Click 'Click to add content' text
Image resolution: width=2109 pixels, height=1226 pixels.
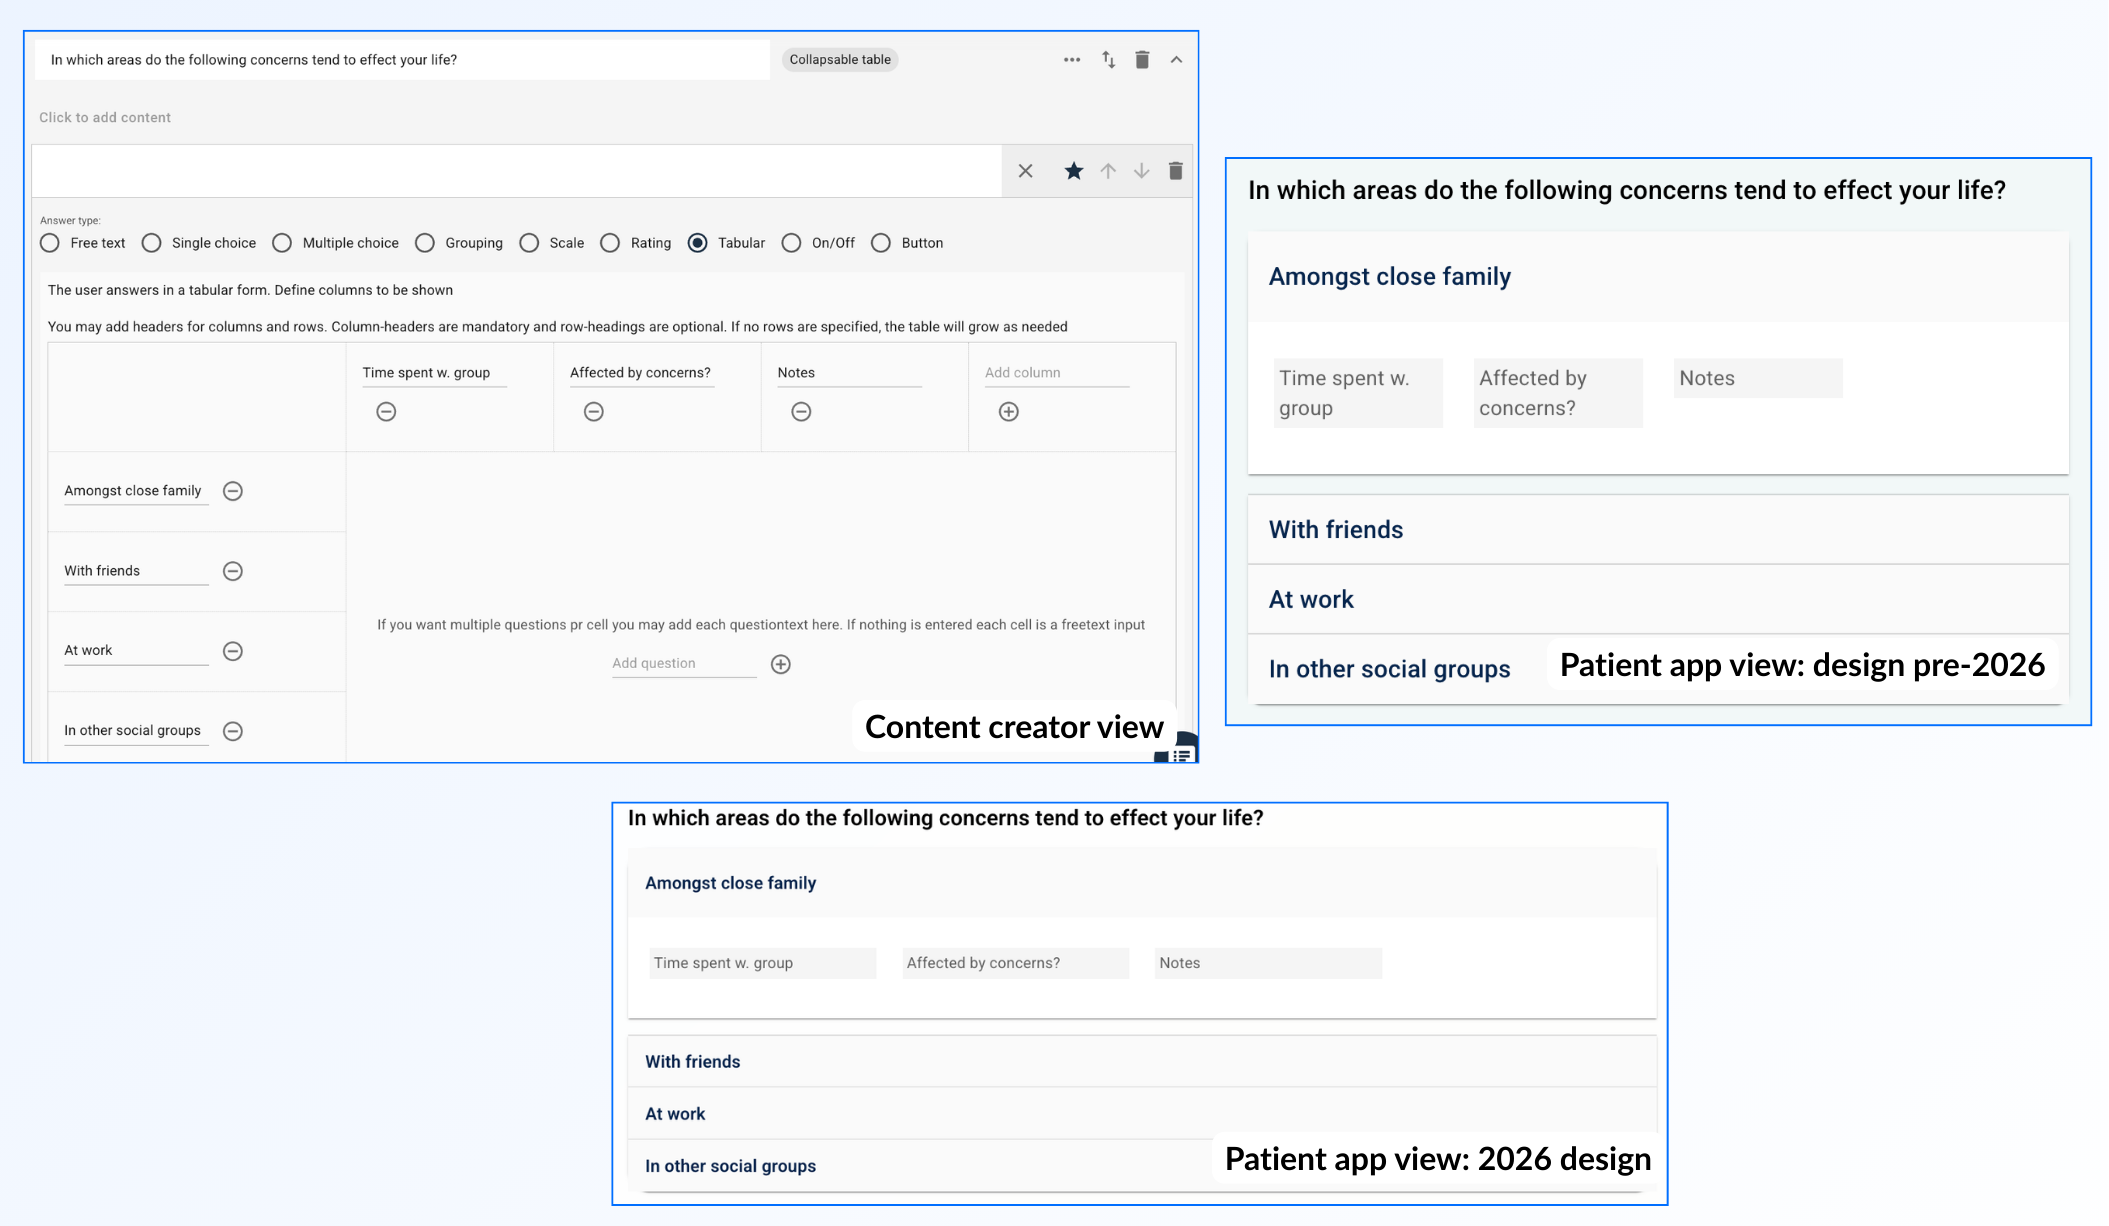tap(105, 118)
